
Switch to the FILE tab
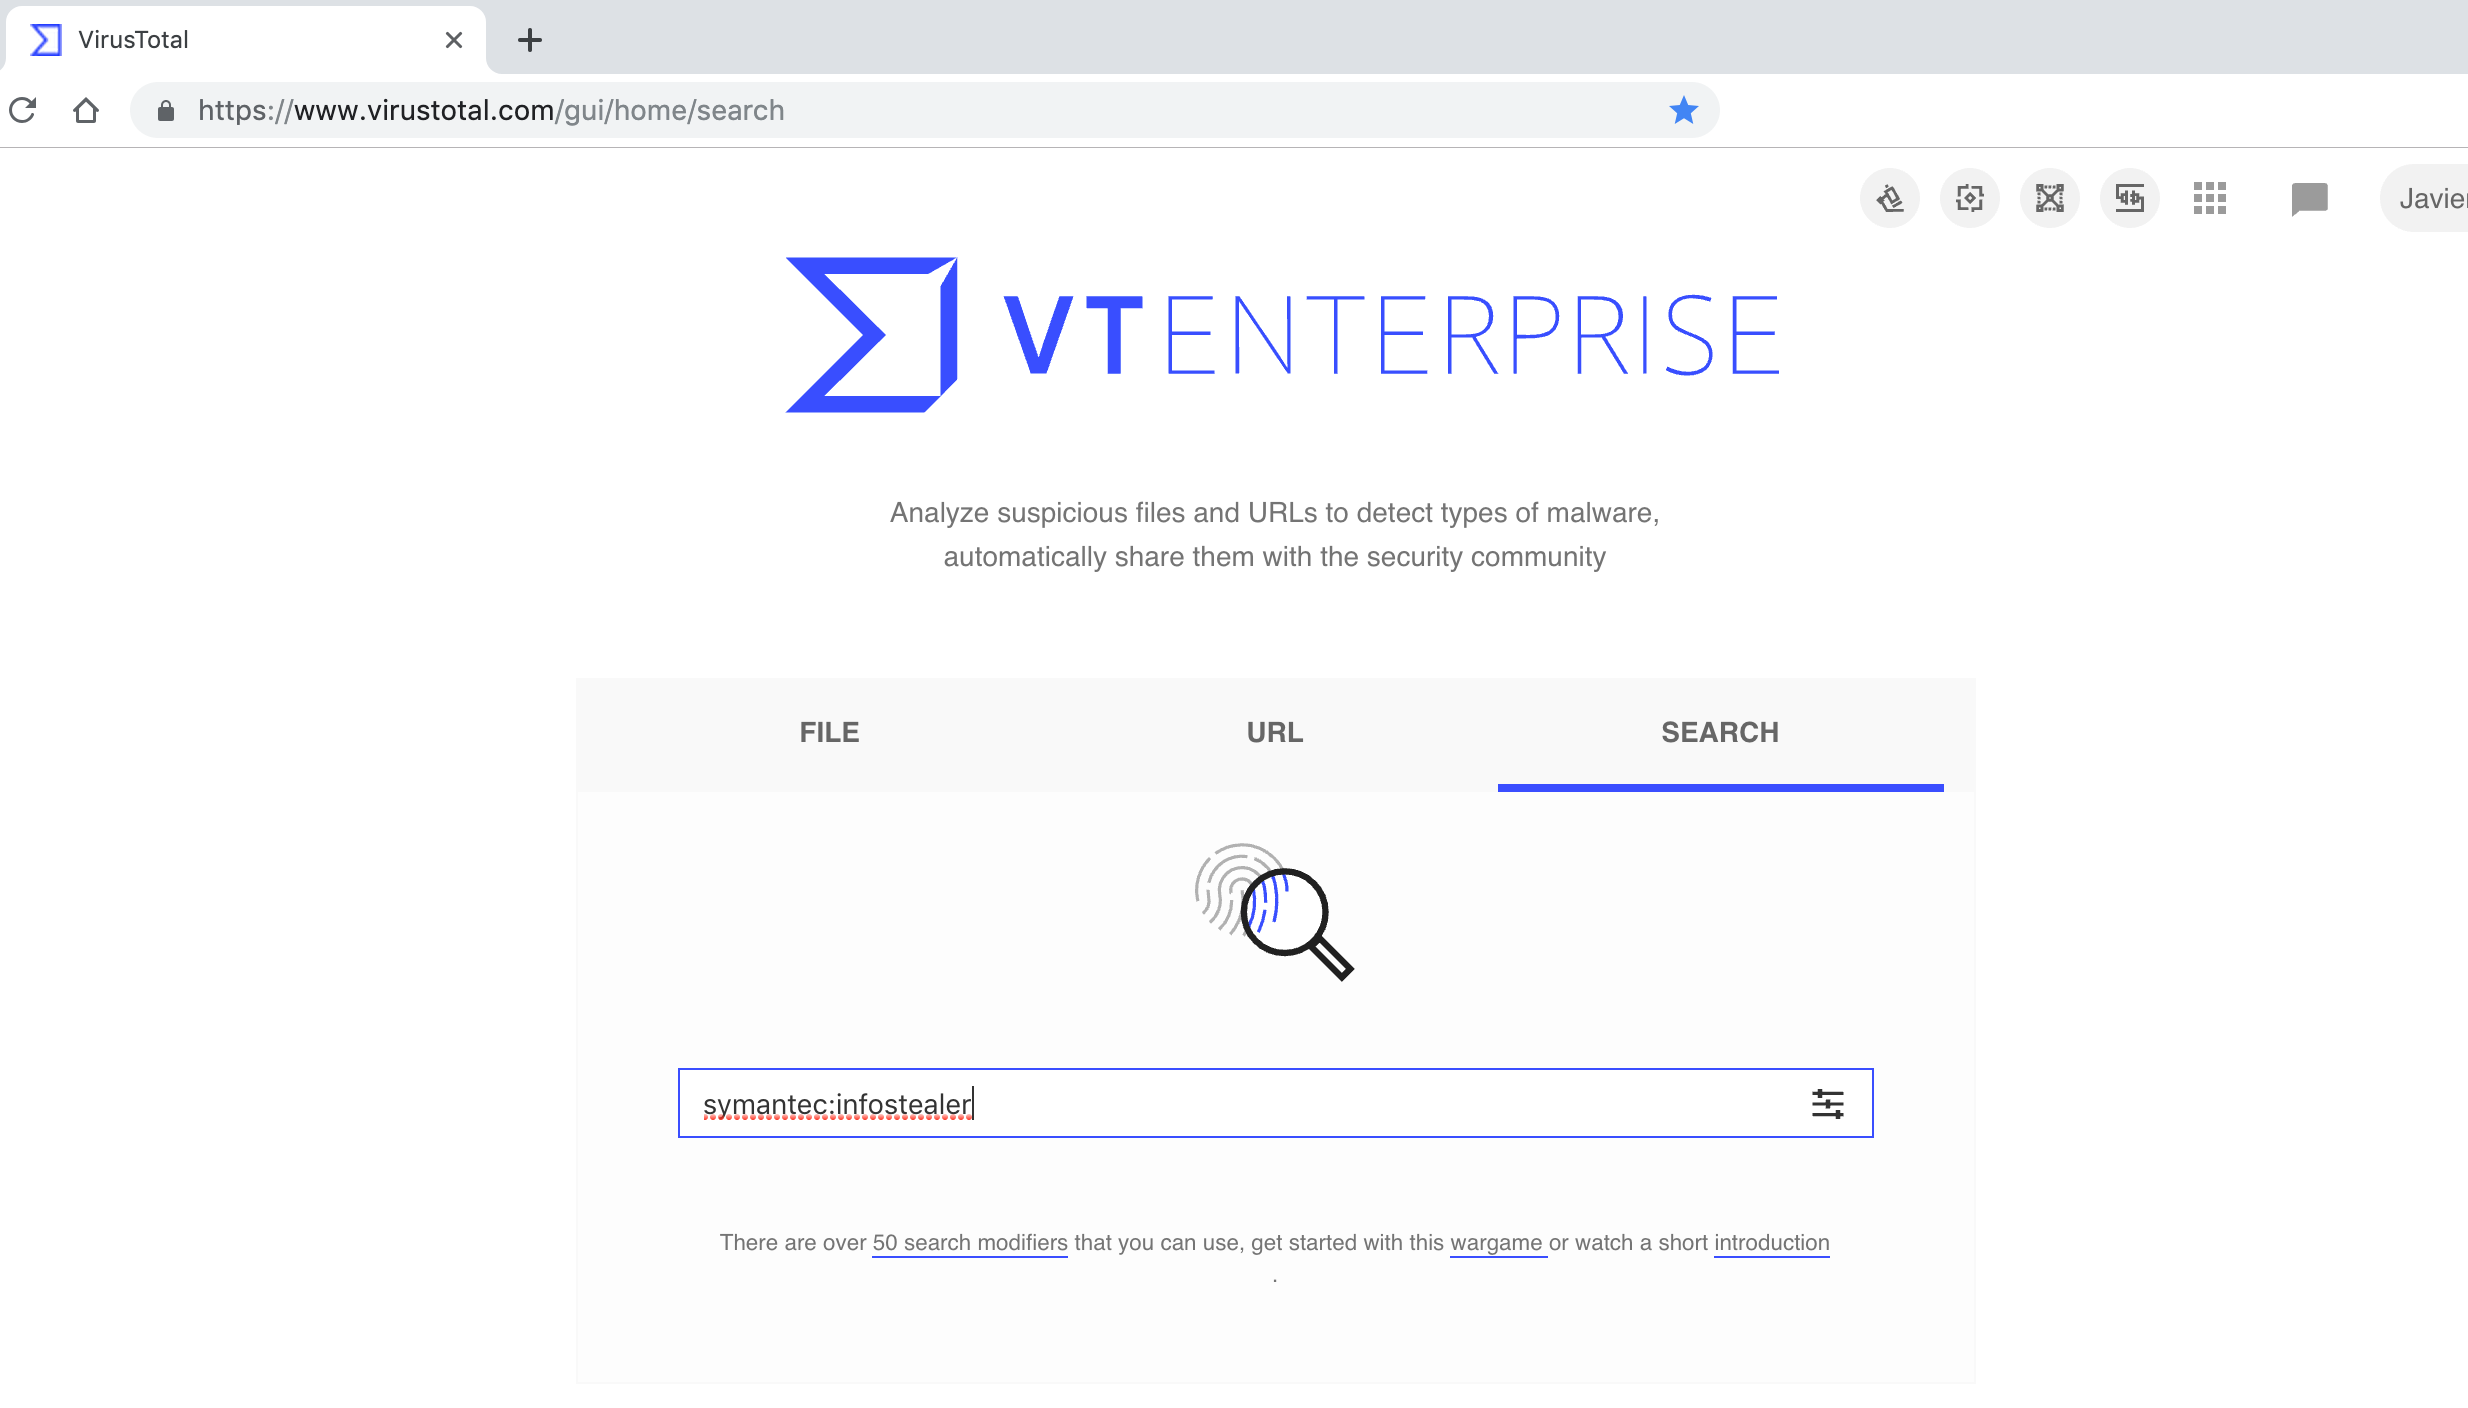pyautogui.click(x=829, y=732)
